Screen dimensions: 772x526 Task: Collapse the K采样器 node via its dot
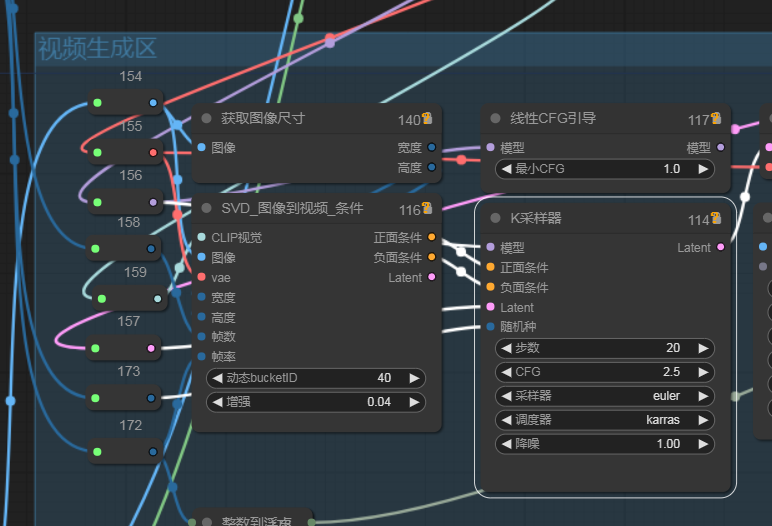495,218
